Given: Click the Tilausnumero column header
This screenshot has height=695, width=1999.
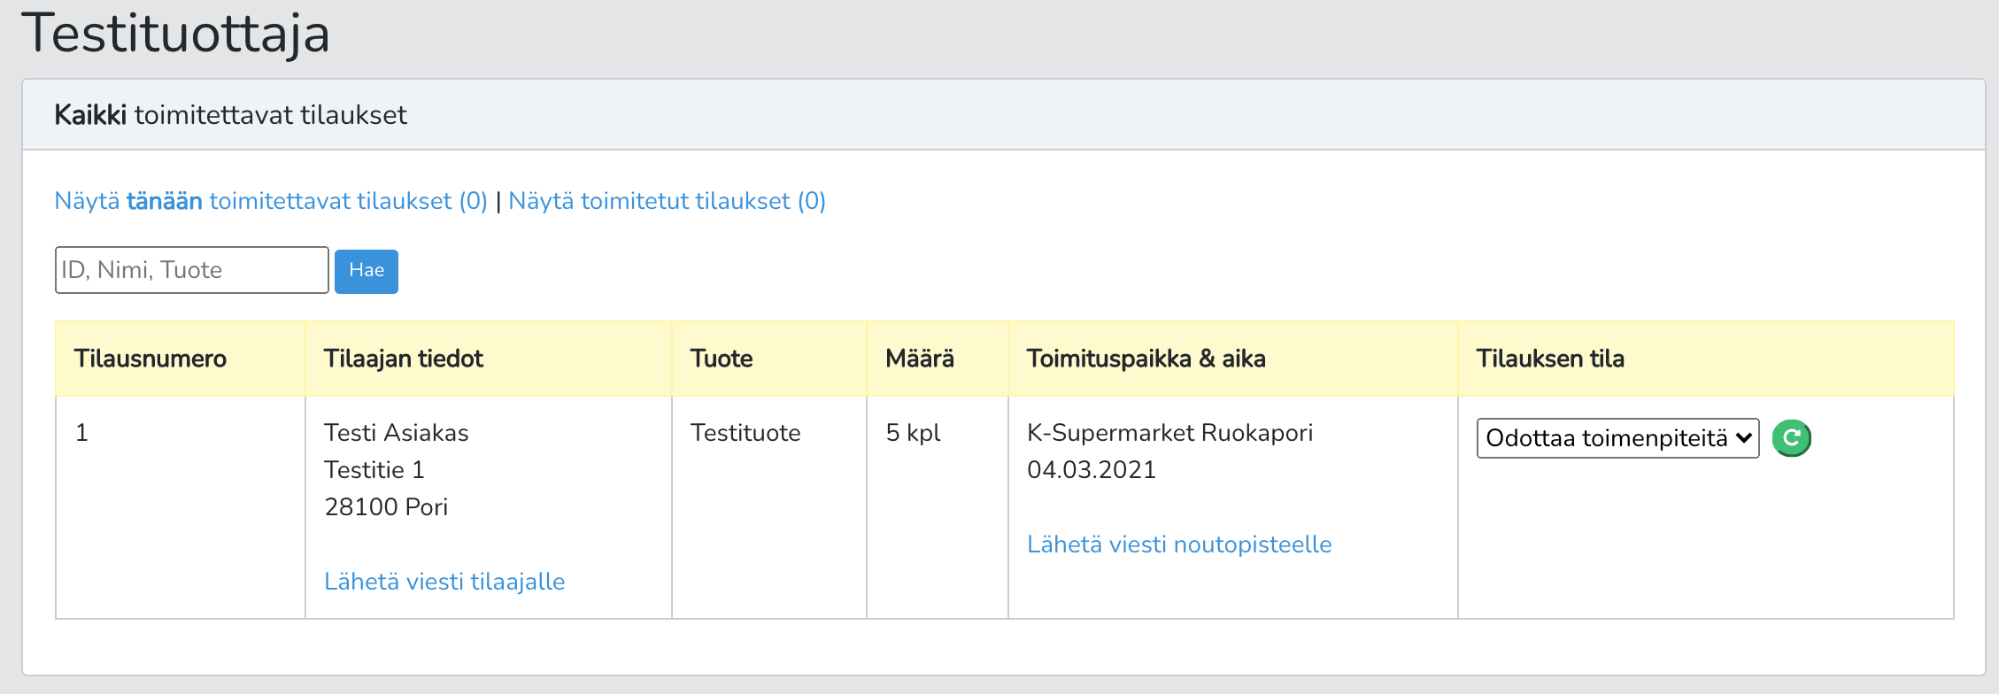Looking at the screenshot, I should tap(150, 358).
